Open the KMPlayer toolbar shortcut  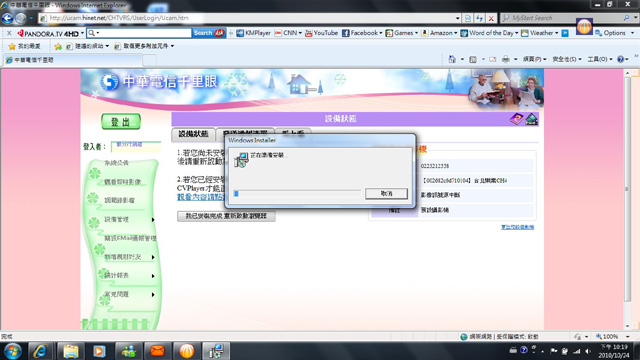(x=253, y=33)
